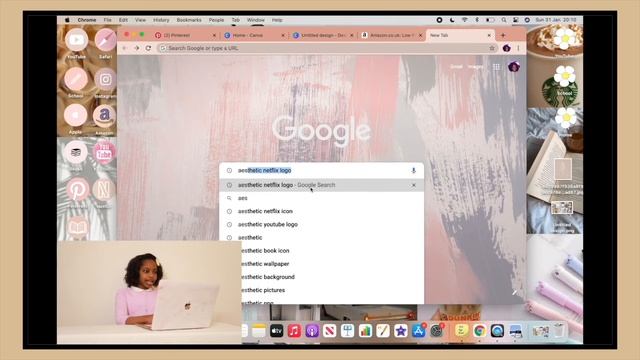Switch to the Home - Canva tab
The height and width of the screenshot is (360, 640).
pos(254,36)
